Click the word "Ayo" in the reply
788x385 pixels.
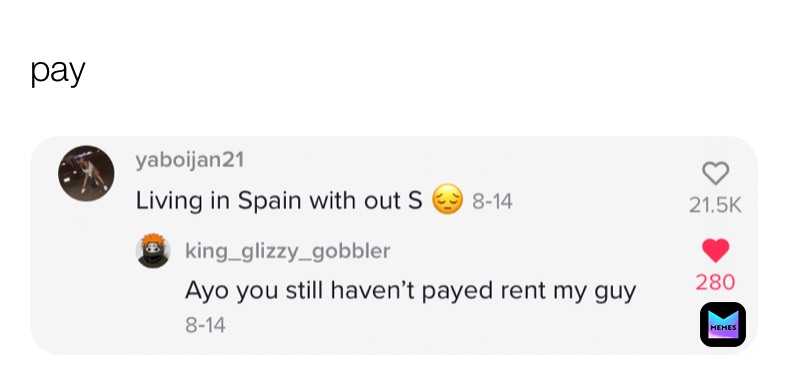click(208, 292)
